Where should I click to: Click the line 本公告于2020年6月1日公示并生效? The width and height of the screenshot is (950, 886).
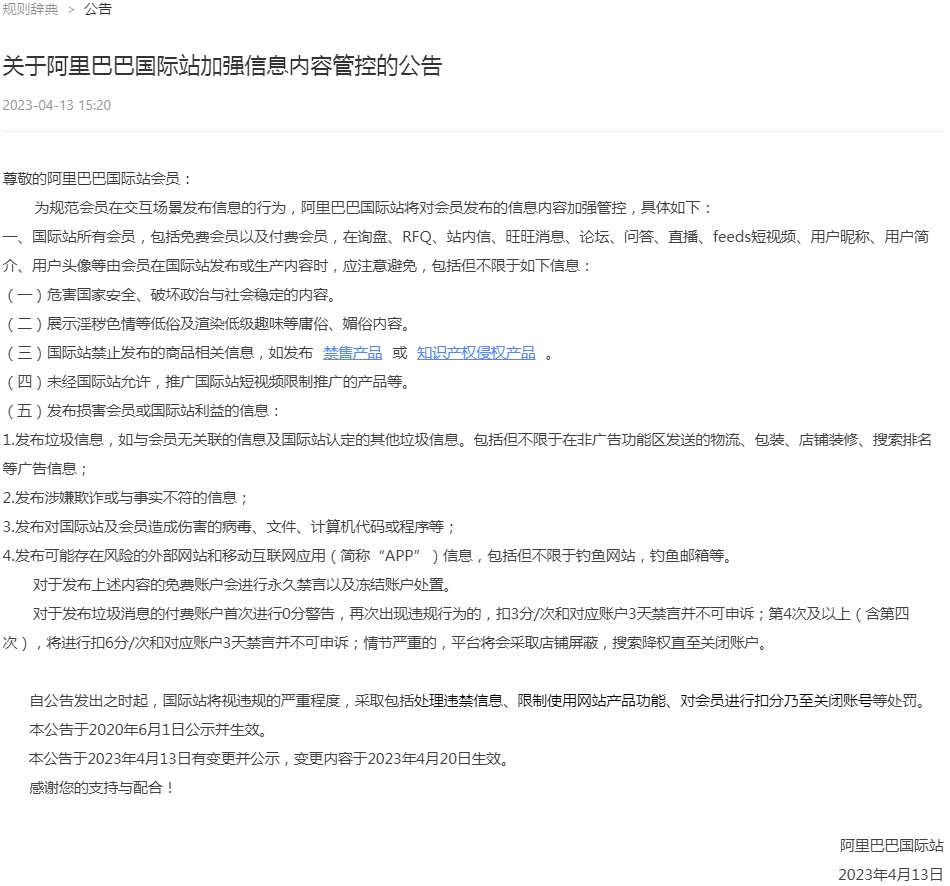pos(148,730)
